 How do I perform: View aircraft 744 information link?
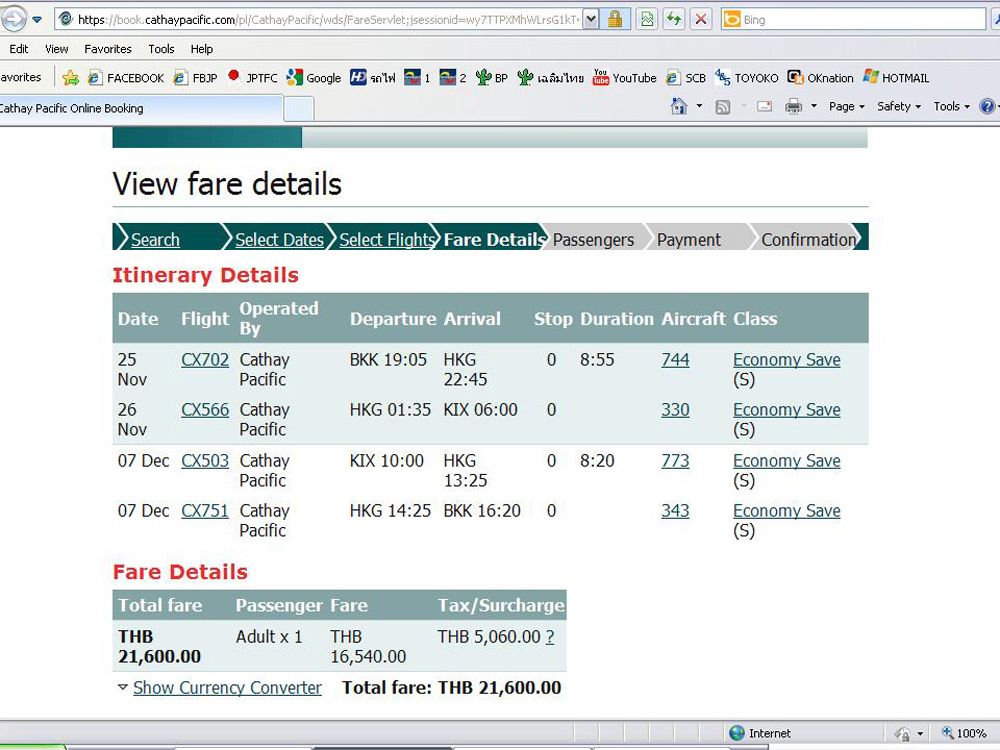tap(675, 360)
